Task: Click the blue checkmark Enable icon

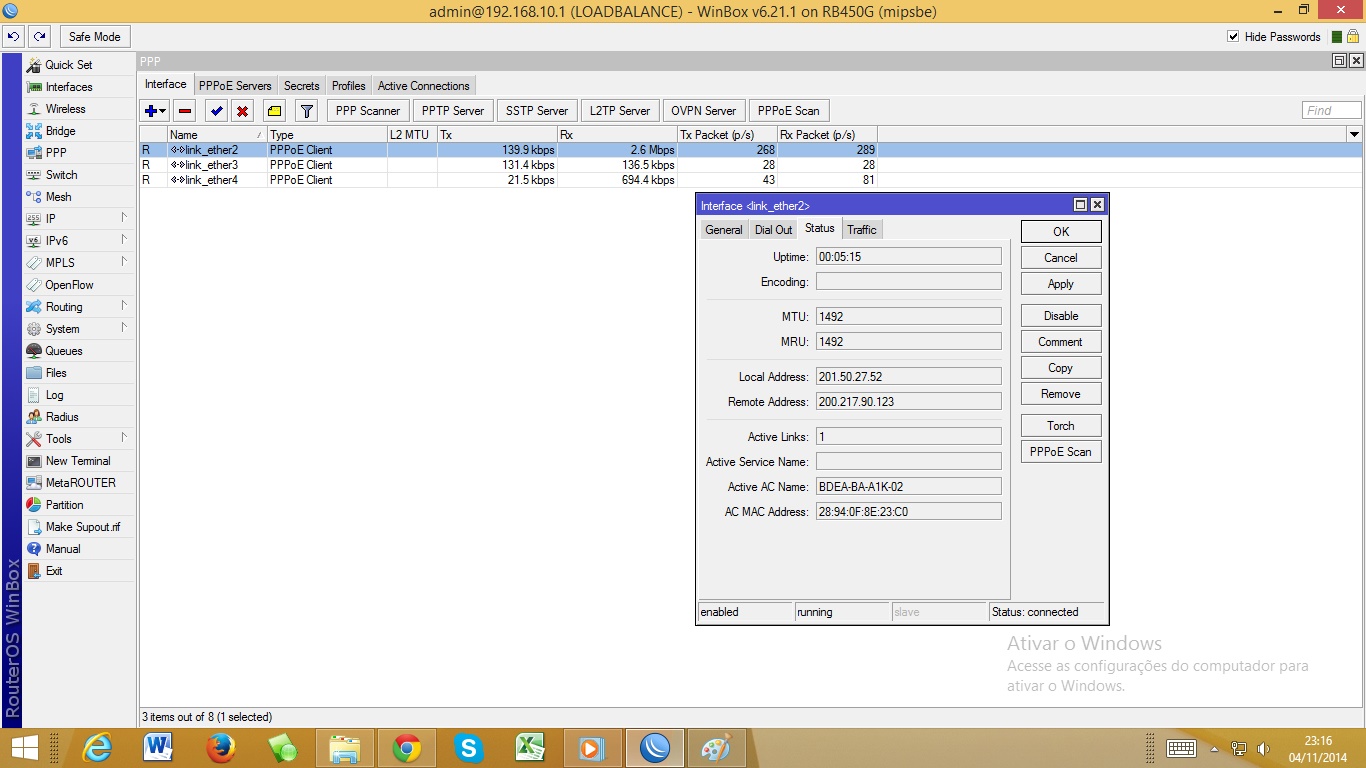Action: [x=216, y=111]
